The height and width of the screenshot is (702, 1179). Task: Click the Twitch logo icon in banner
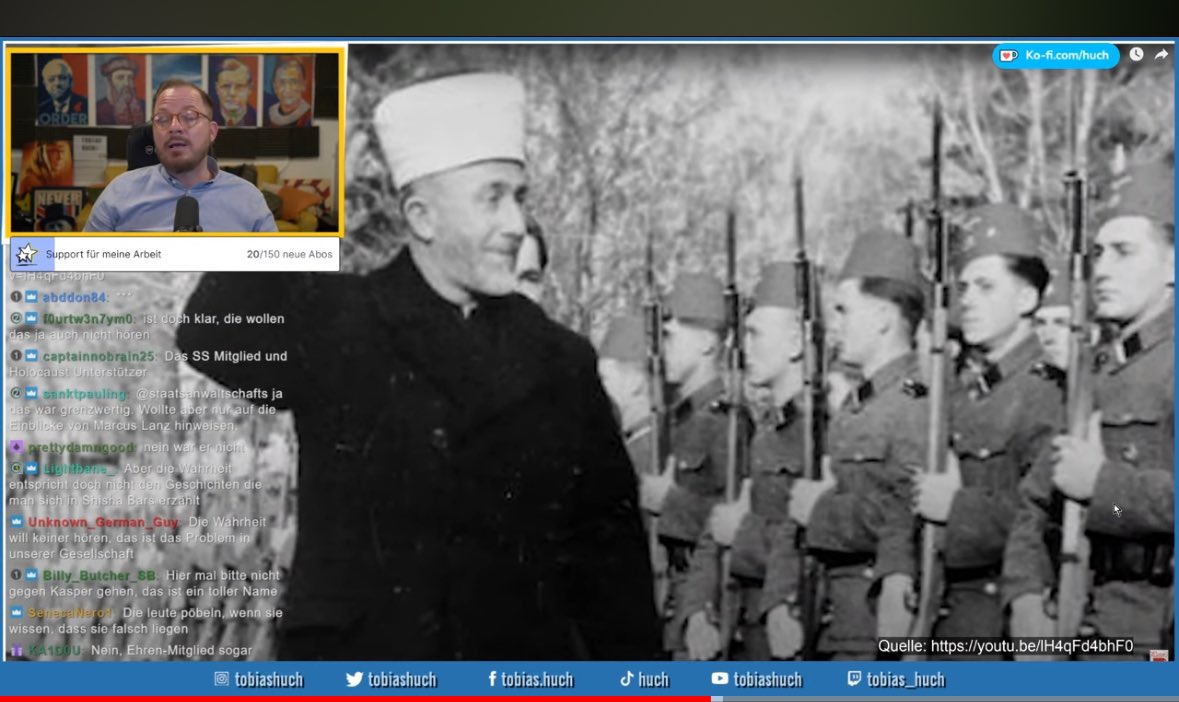(x=854, y=679)
